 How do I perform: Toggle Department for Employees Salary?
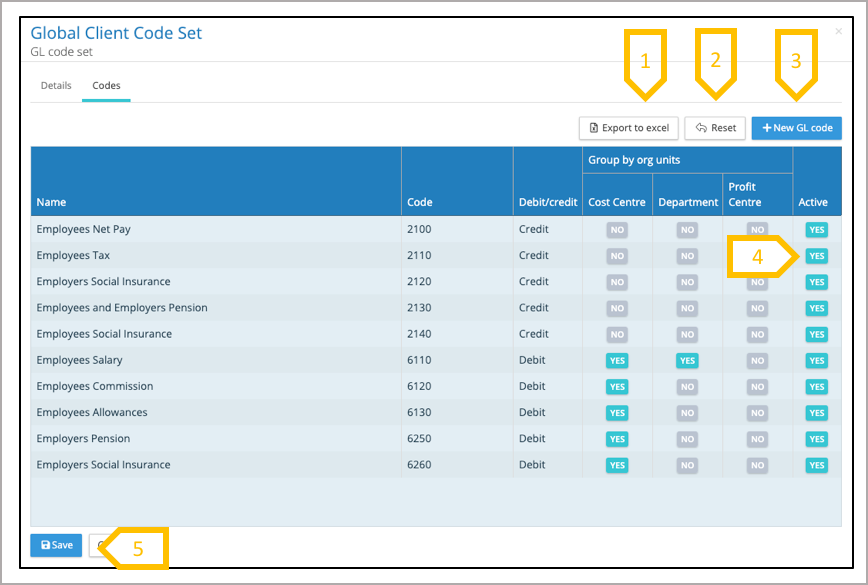pos(687,360)
